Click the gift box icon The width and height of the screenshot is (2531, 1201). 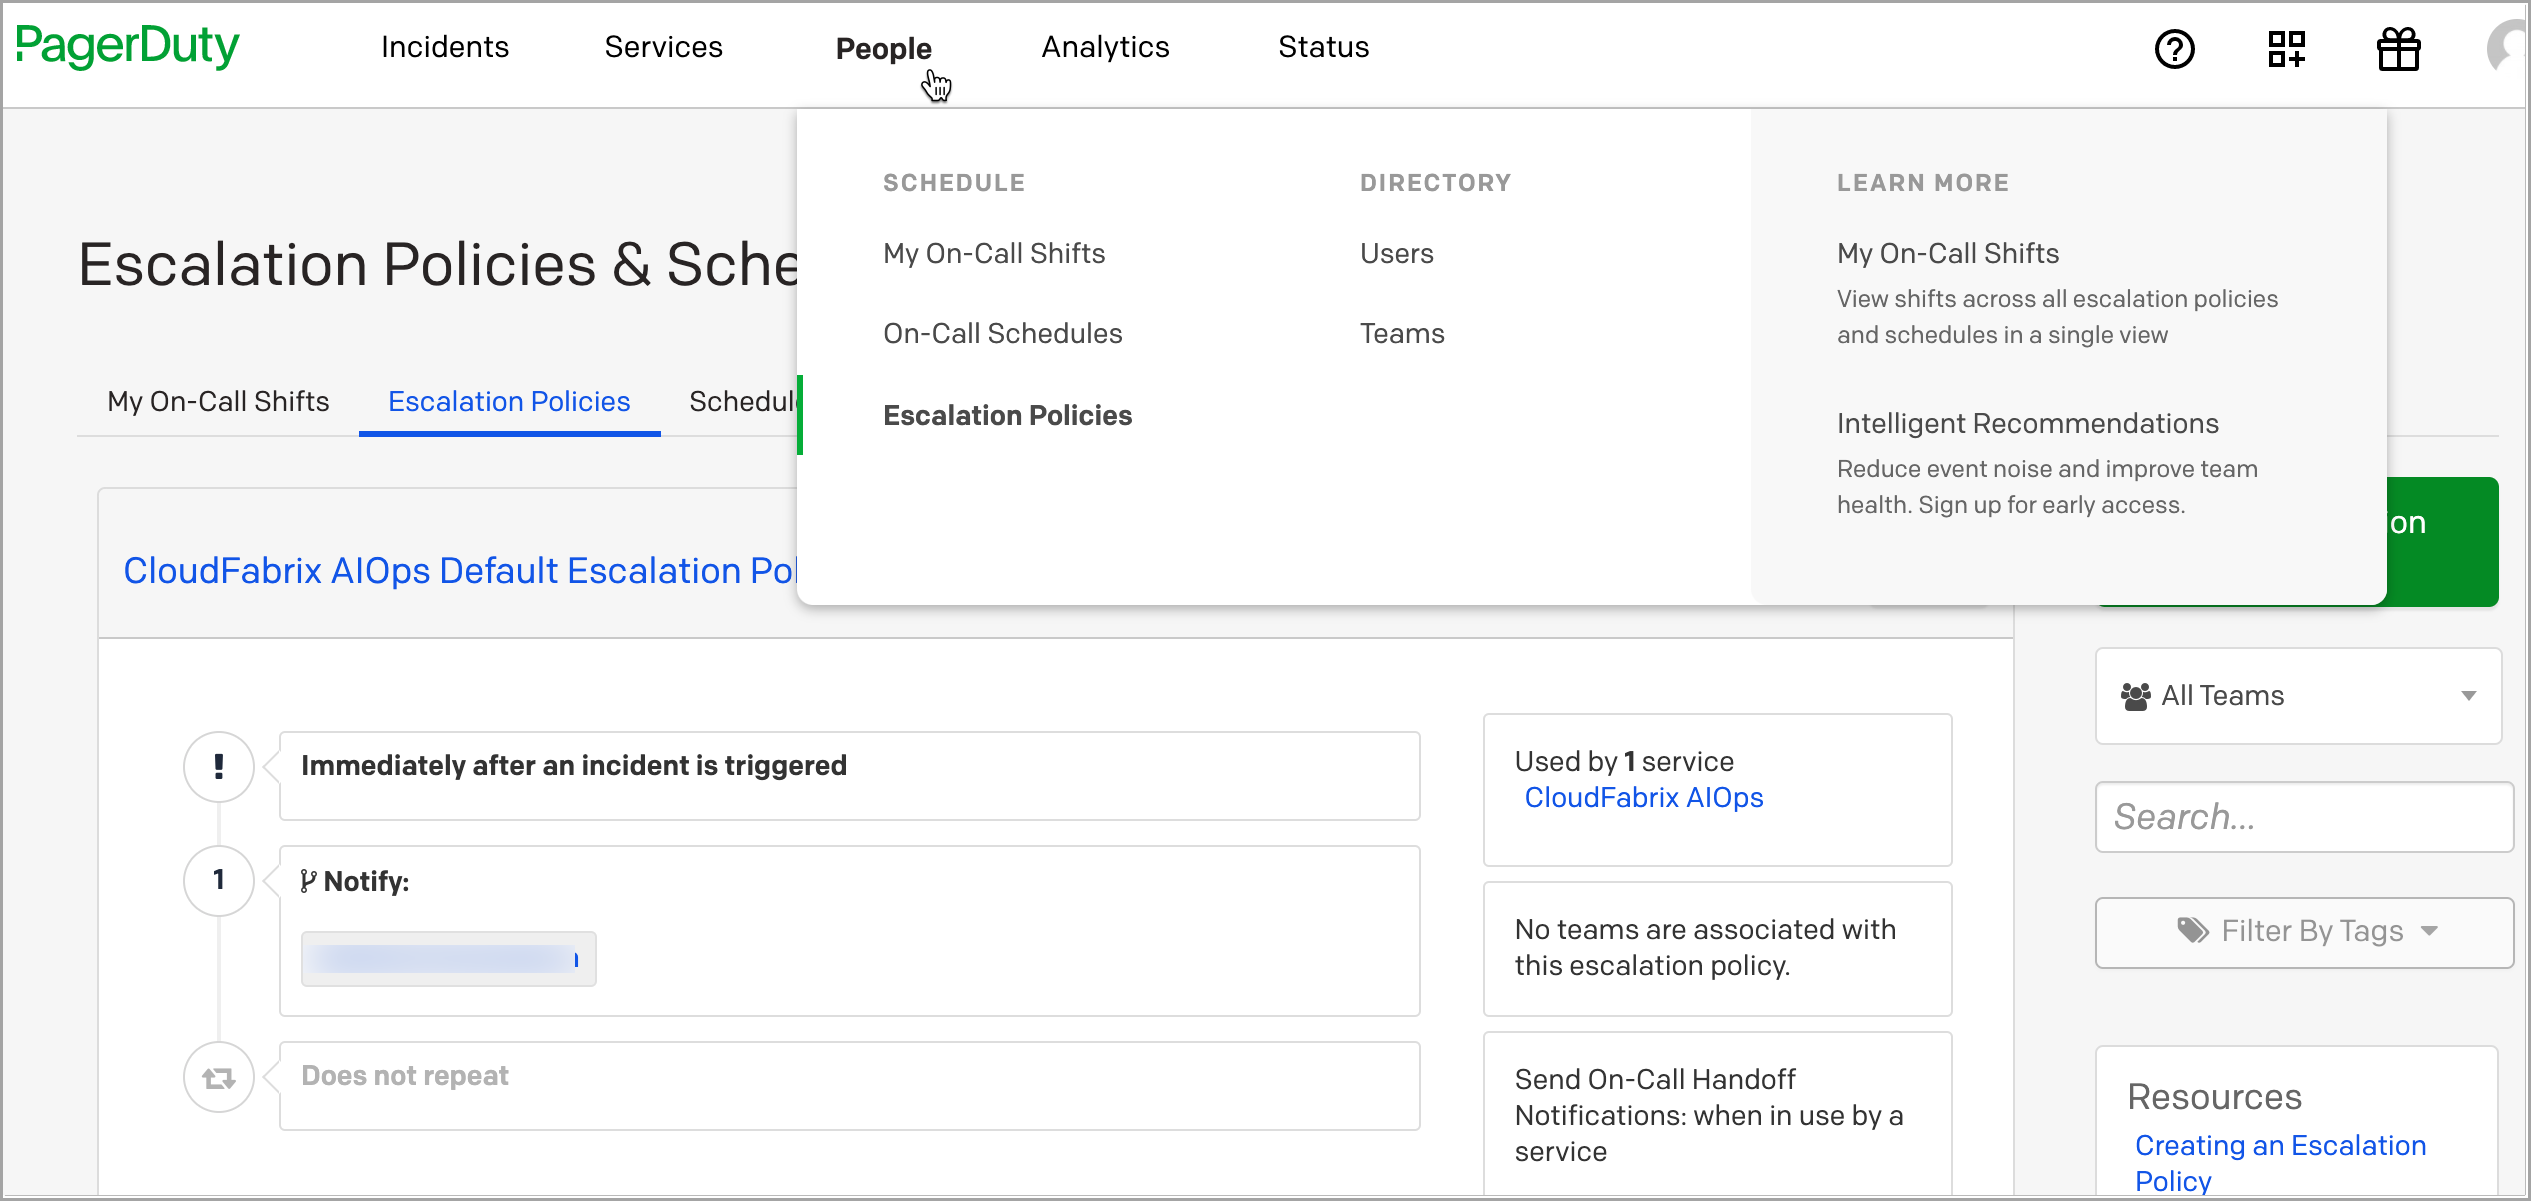click(x=2398, y=48)
